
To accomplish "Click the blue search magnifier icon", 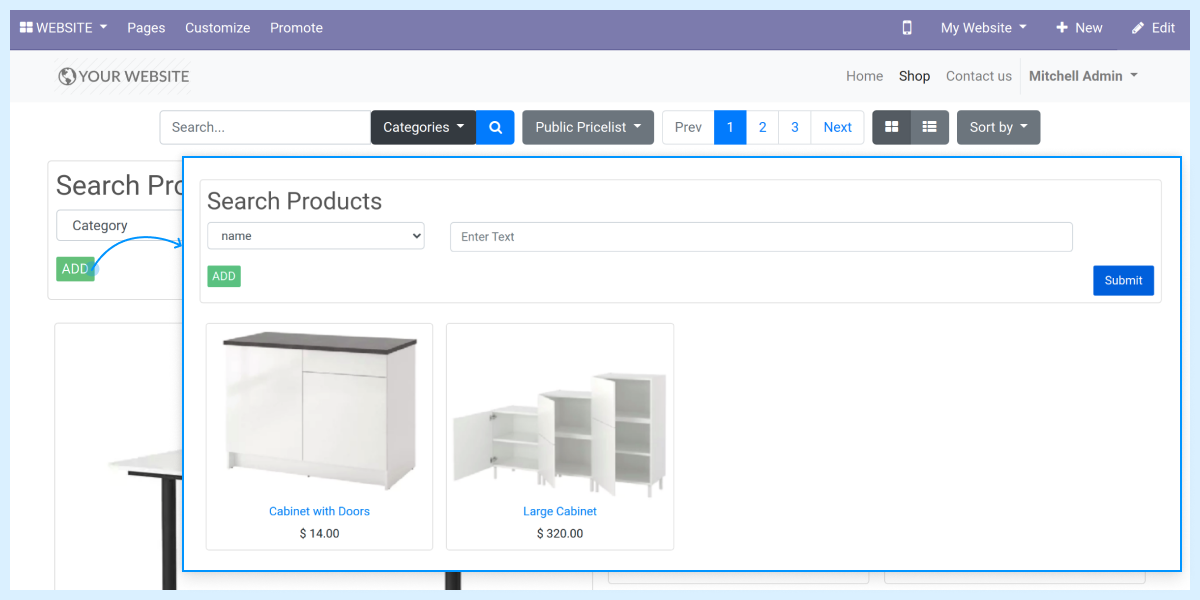I will pos(495,127).
